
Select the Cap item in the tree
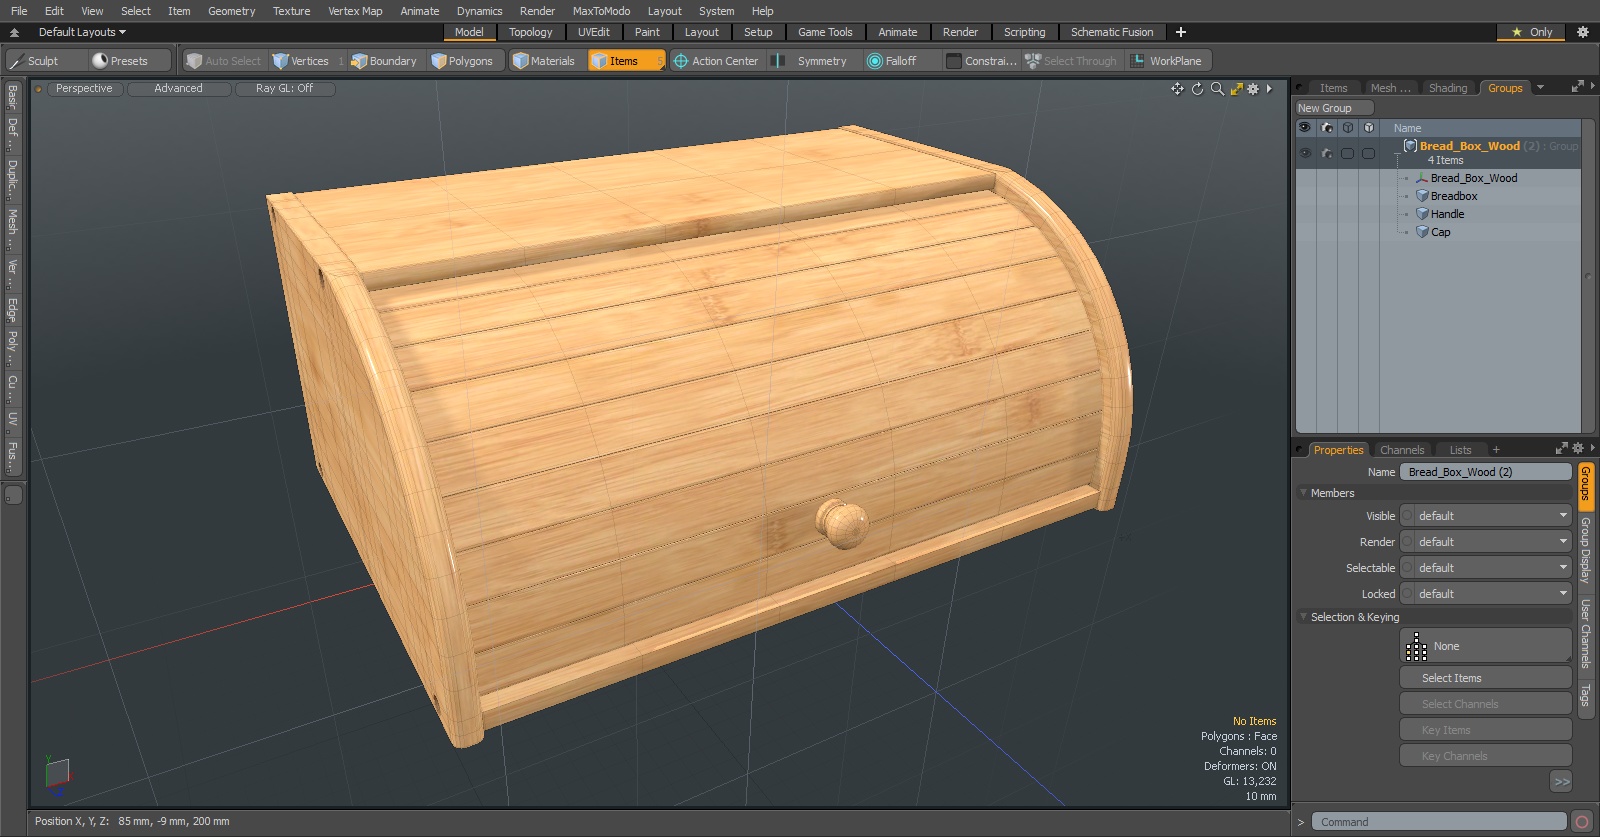(1440, 232)
